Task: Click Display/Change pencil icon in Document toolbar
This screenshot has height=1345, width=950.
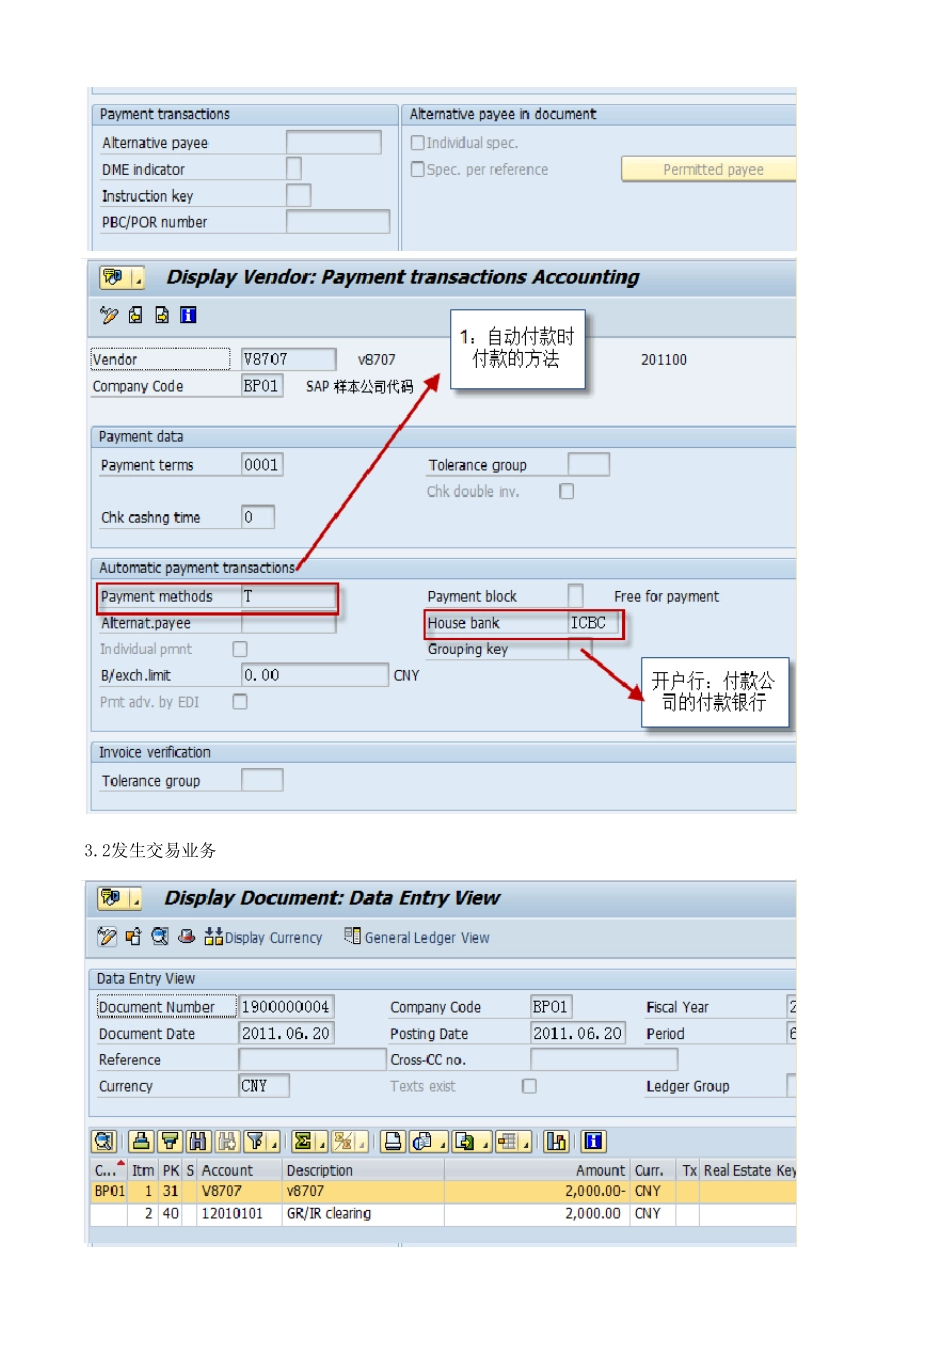Action: pyautogui.click(x=107, y=937)
